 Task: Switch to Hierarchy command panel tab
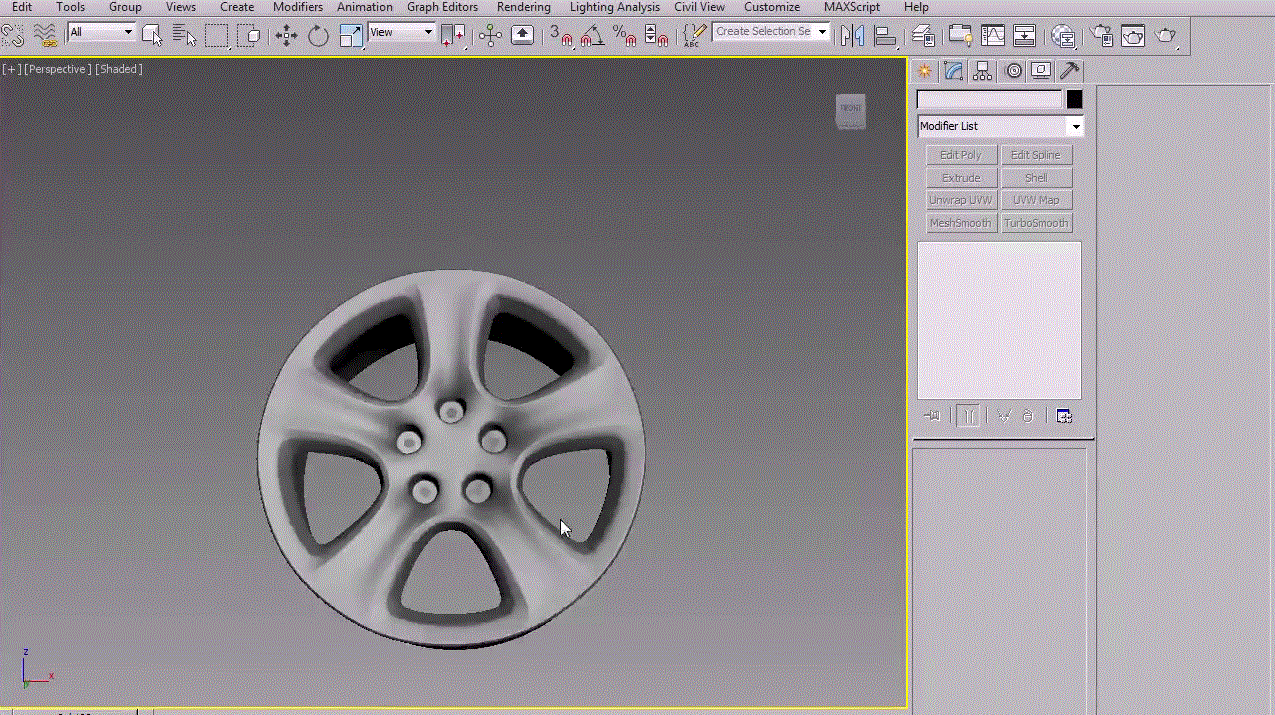(x=983, y=71)
